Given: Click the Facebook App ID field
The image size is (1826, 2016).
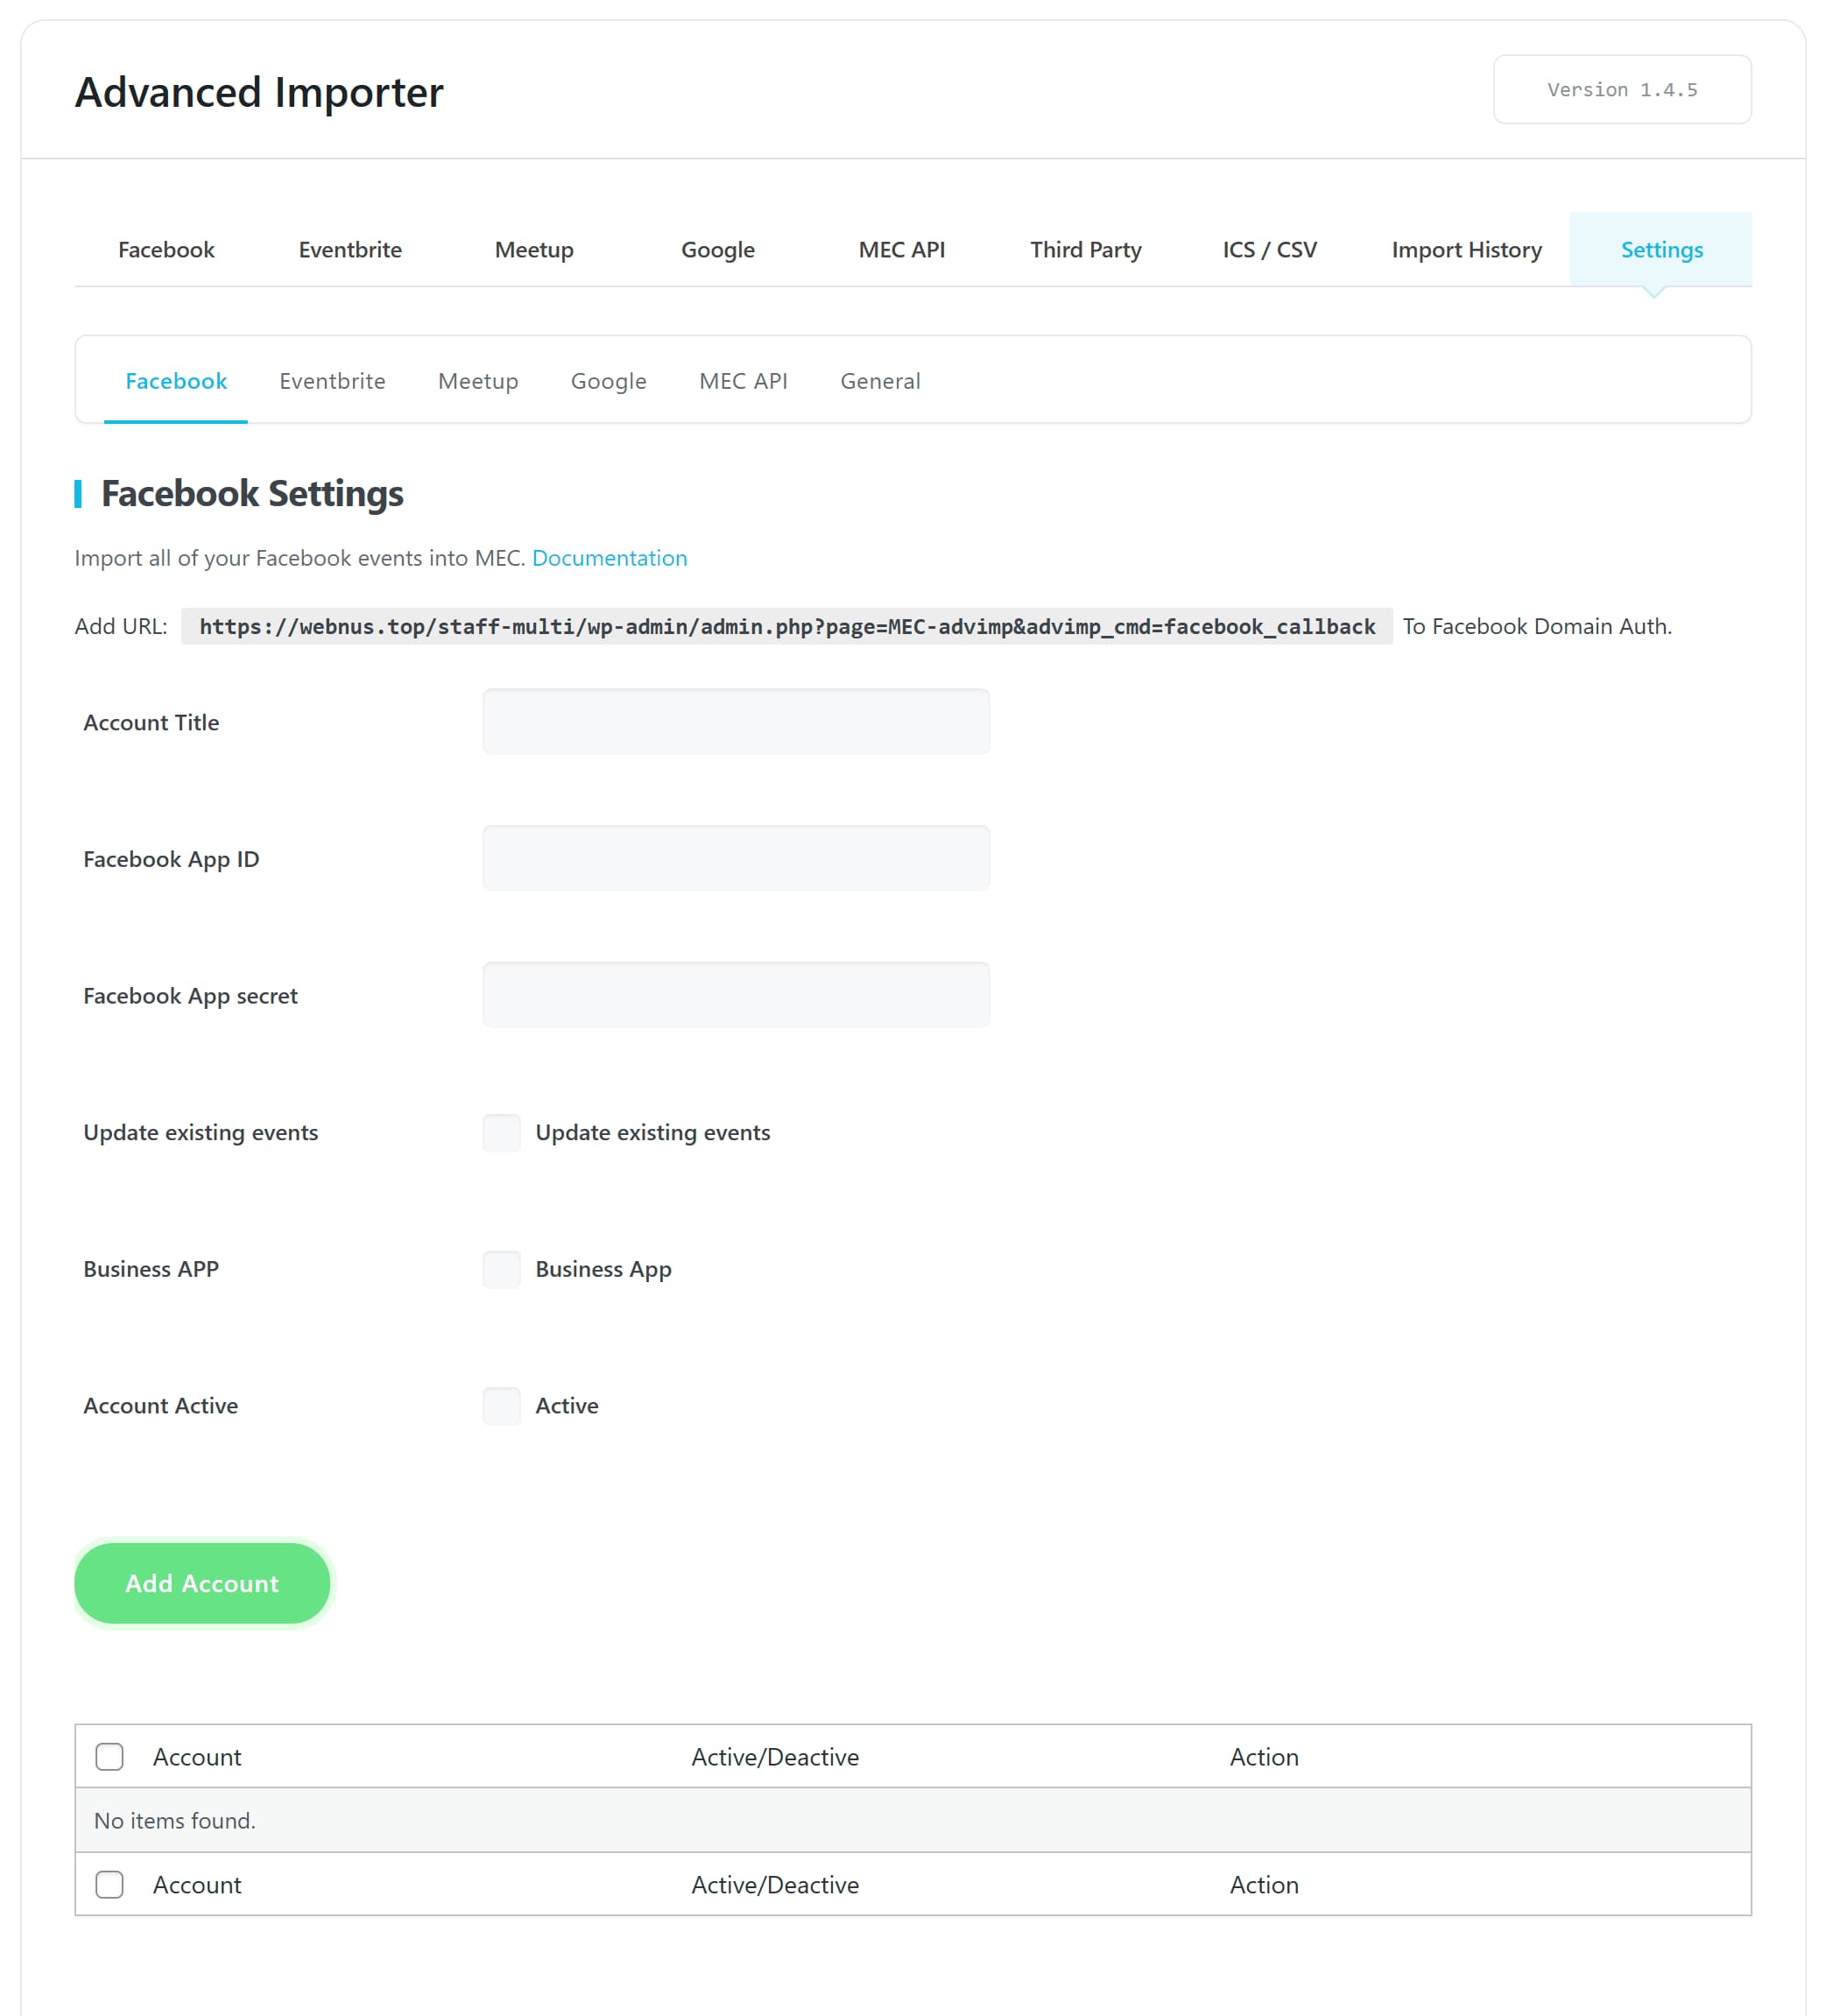Looking at the screenshot, I should click(x=736, y=858).
